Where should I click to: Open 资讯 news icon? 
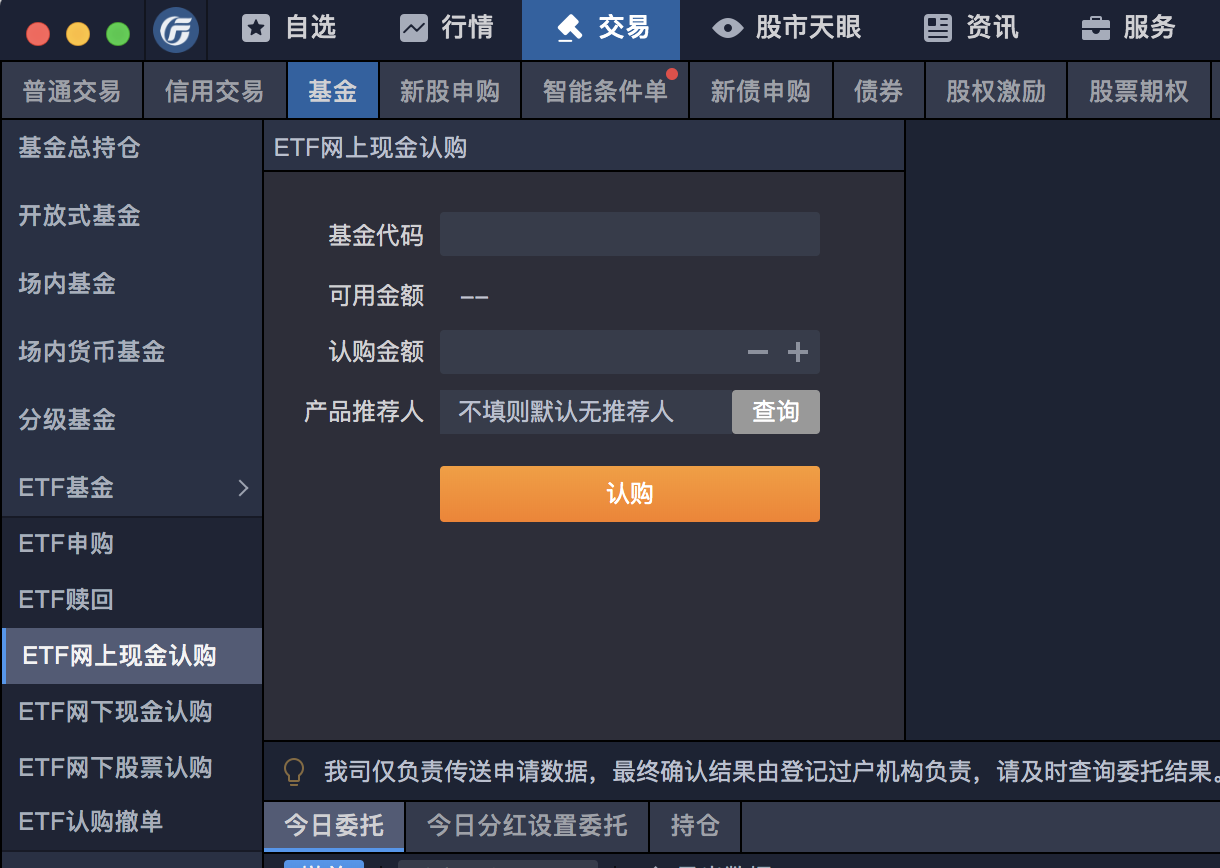pyautogui.click(x=938, y=29)
